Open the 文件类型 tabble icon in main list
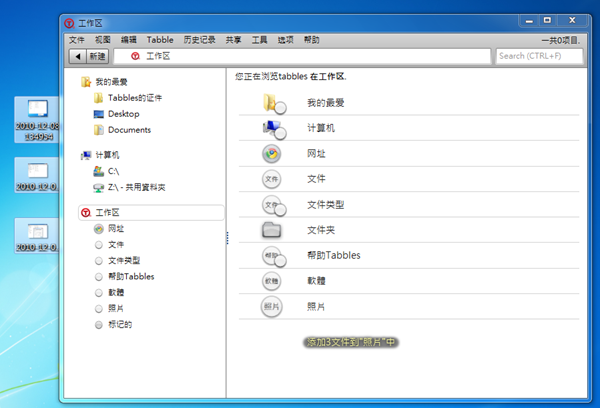Screen dimensions: 600x408 tap(274, 206)
